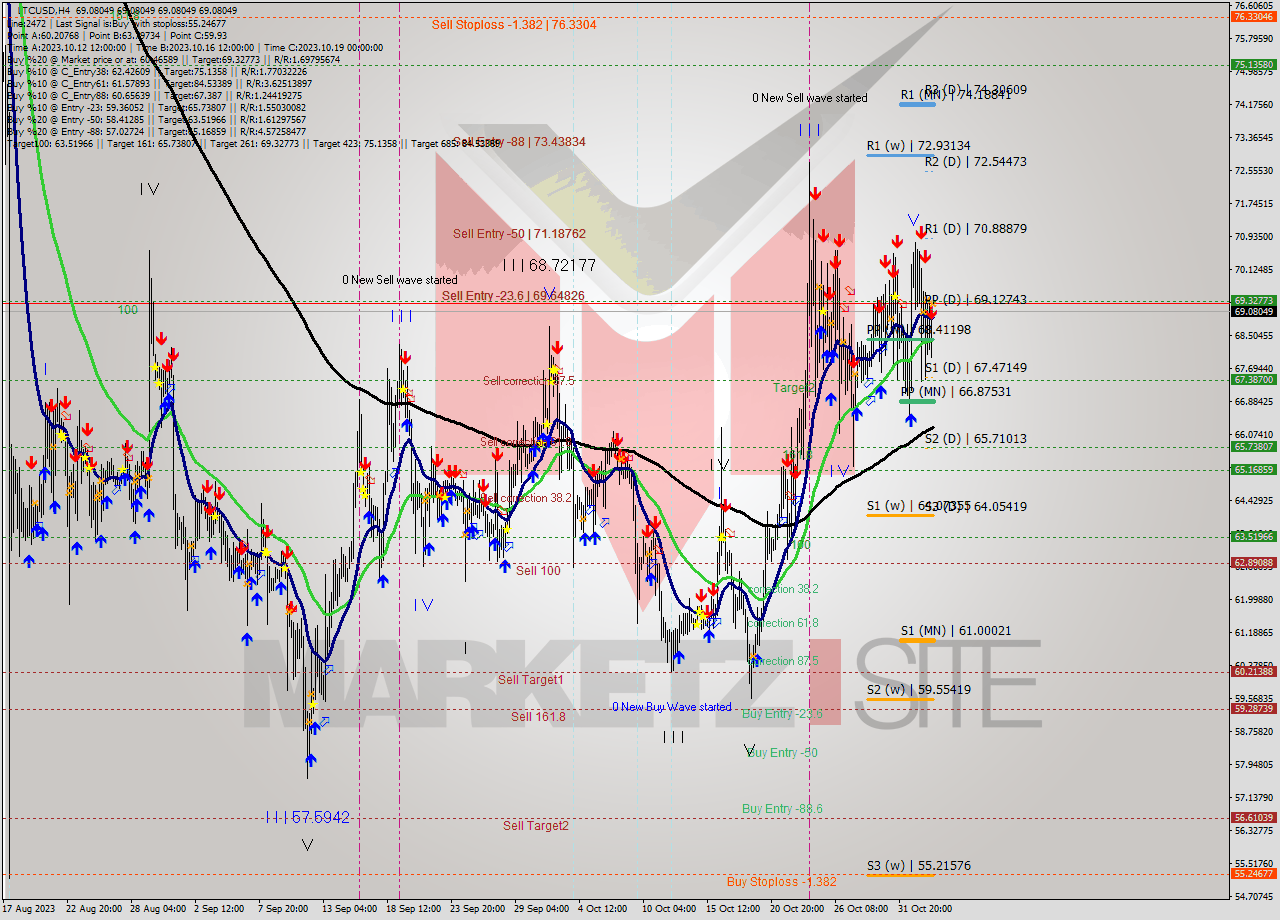The height and width of the screenshot is (920, 1280).
Task: Select the Sell Target2 label
Action: (536, 825)
